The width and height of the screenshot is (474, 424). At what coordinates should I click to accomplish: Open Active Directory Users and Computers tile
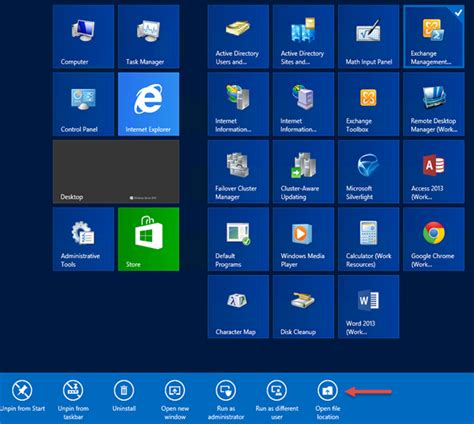[238, 36]
